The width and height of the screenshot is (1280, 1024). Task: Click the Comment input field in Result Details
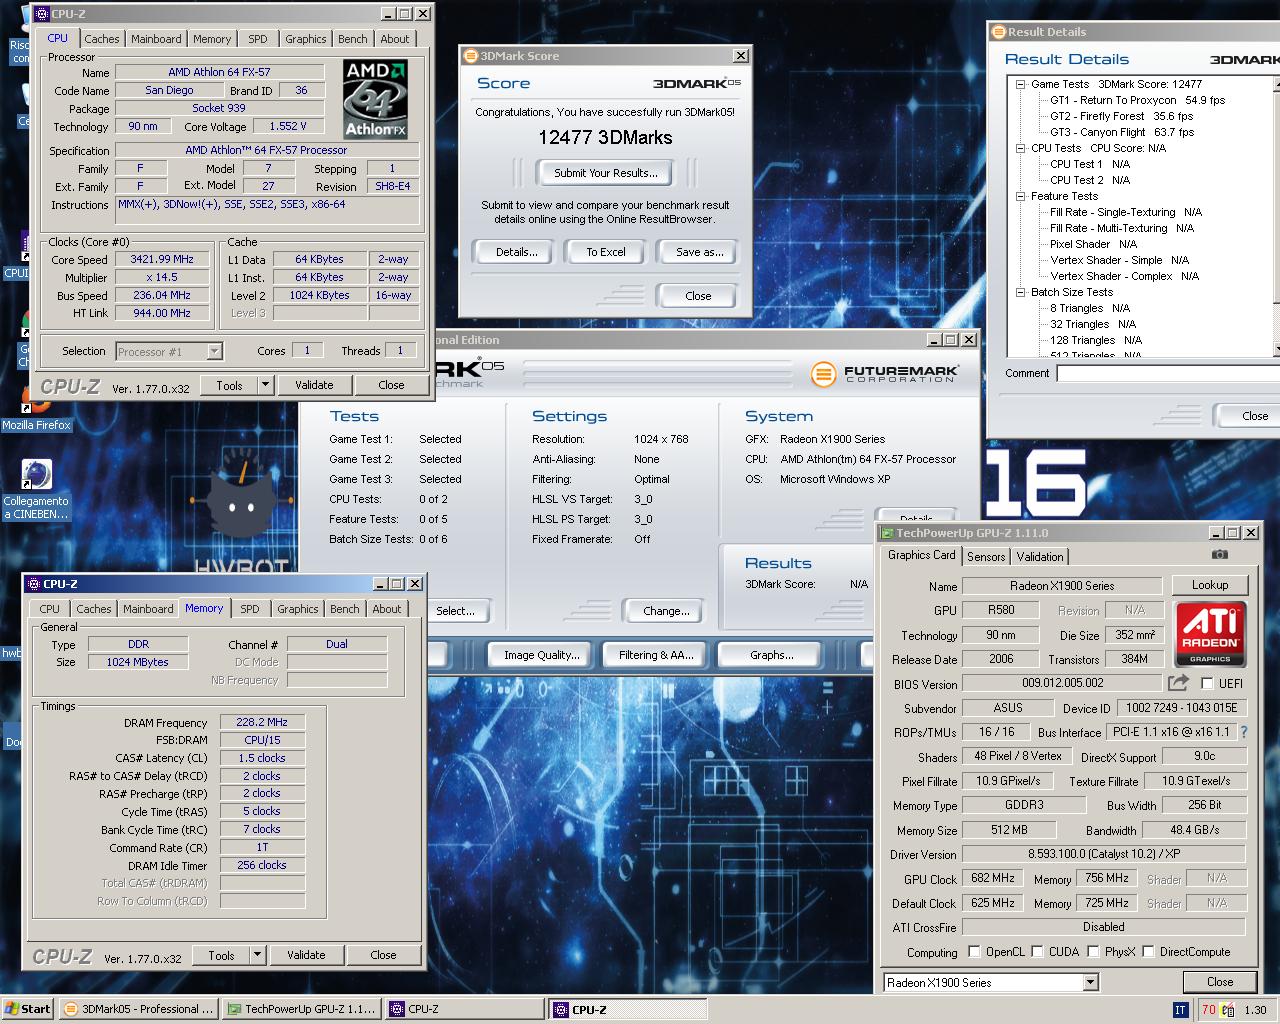pos(1168,373)
